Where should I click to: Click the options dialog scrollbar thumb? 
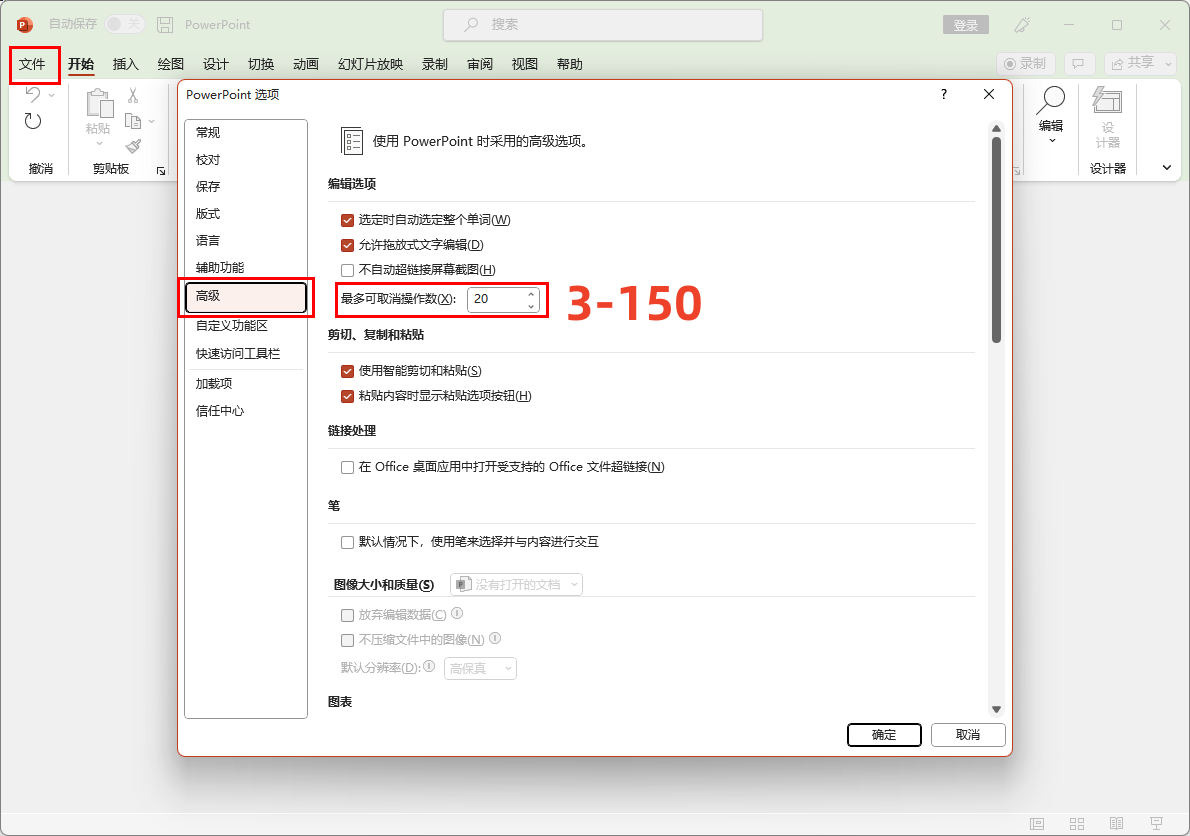pos(996,239)
